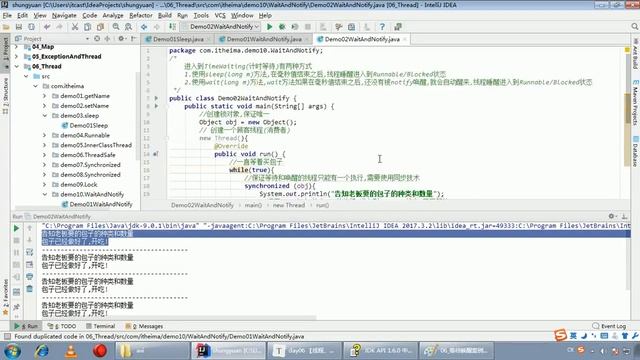Open the Terminal tool window tab
The width and height of the screenshot is (640, 360).
(x=100, y=326)
